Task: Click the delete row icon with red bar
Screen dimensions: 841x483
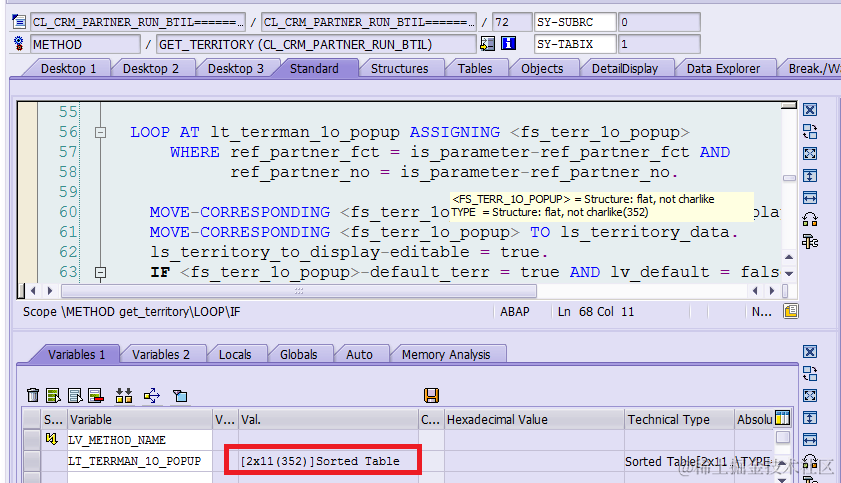Action: (x=96, y=396)
